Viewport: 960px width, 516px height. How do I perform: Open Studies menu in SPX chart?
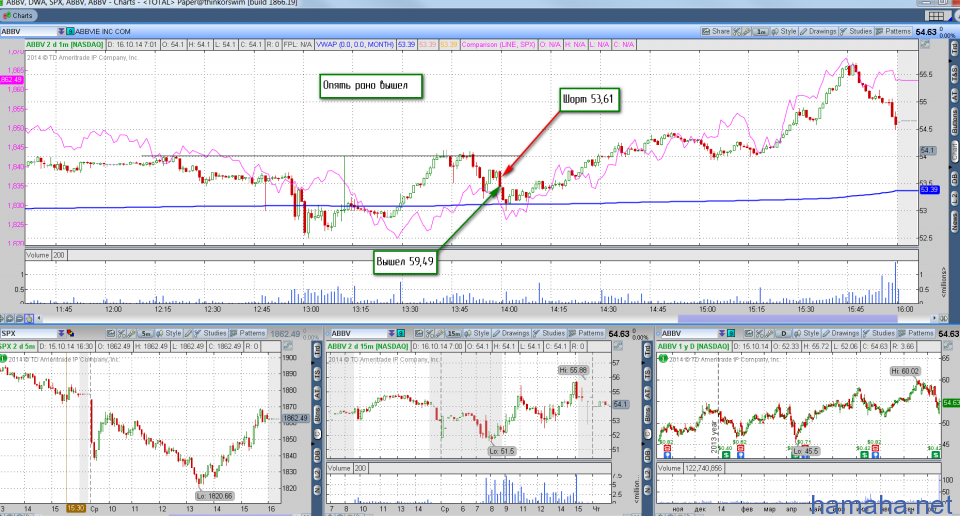click(209, 334)
